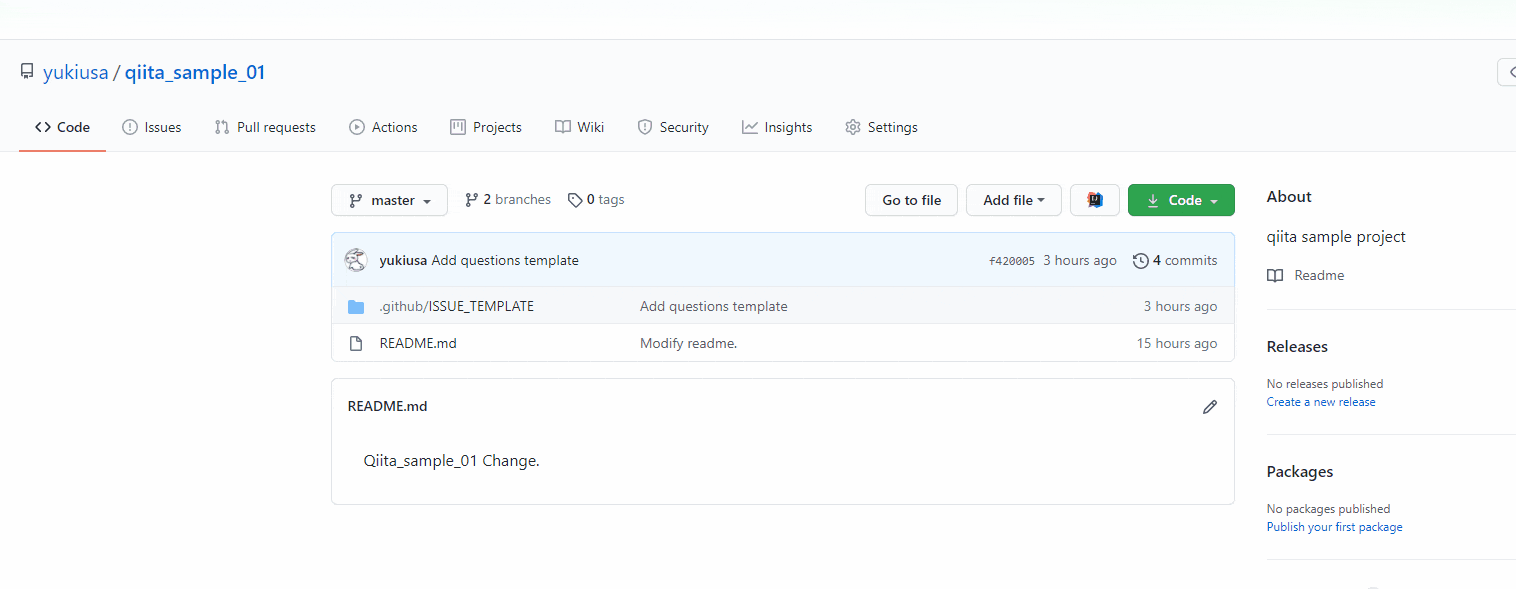Click the commit hash f420005
Image resolution: width=1516 pixels, height=589 pixels.
(1011, 260)
